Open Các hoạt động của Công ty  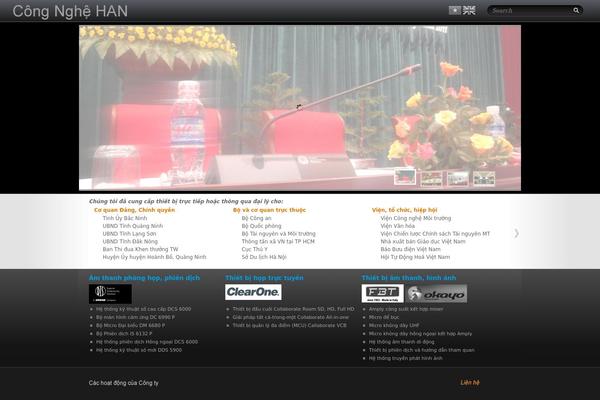tap(123, 383)
